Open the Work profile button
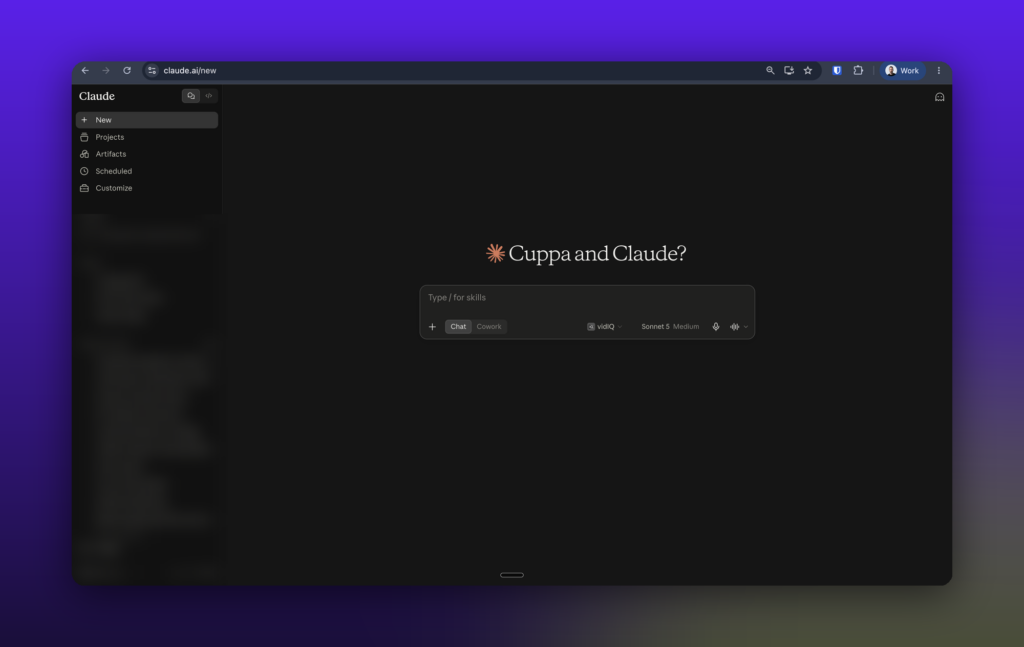The height and width of the screenshot is (647, 1024). pos(902,71)
